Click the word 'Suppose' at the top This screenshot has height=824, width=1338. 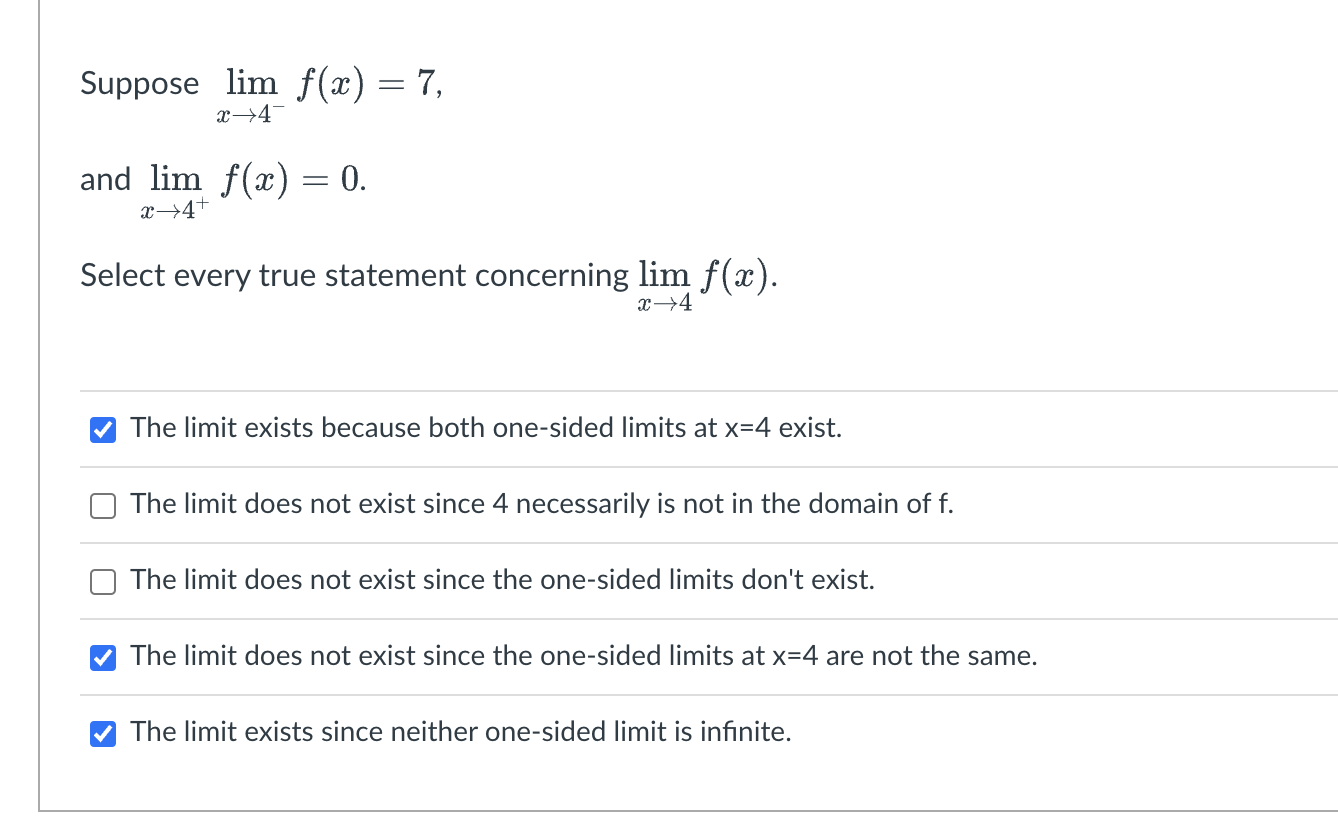(139, 84)
